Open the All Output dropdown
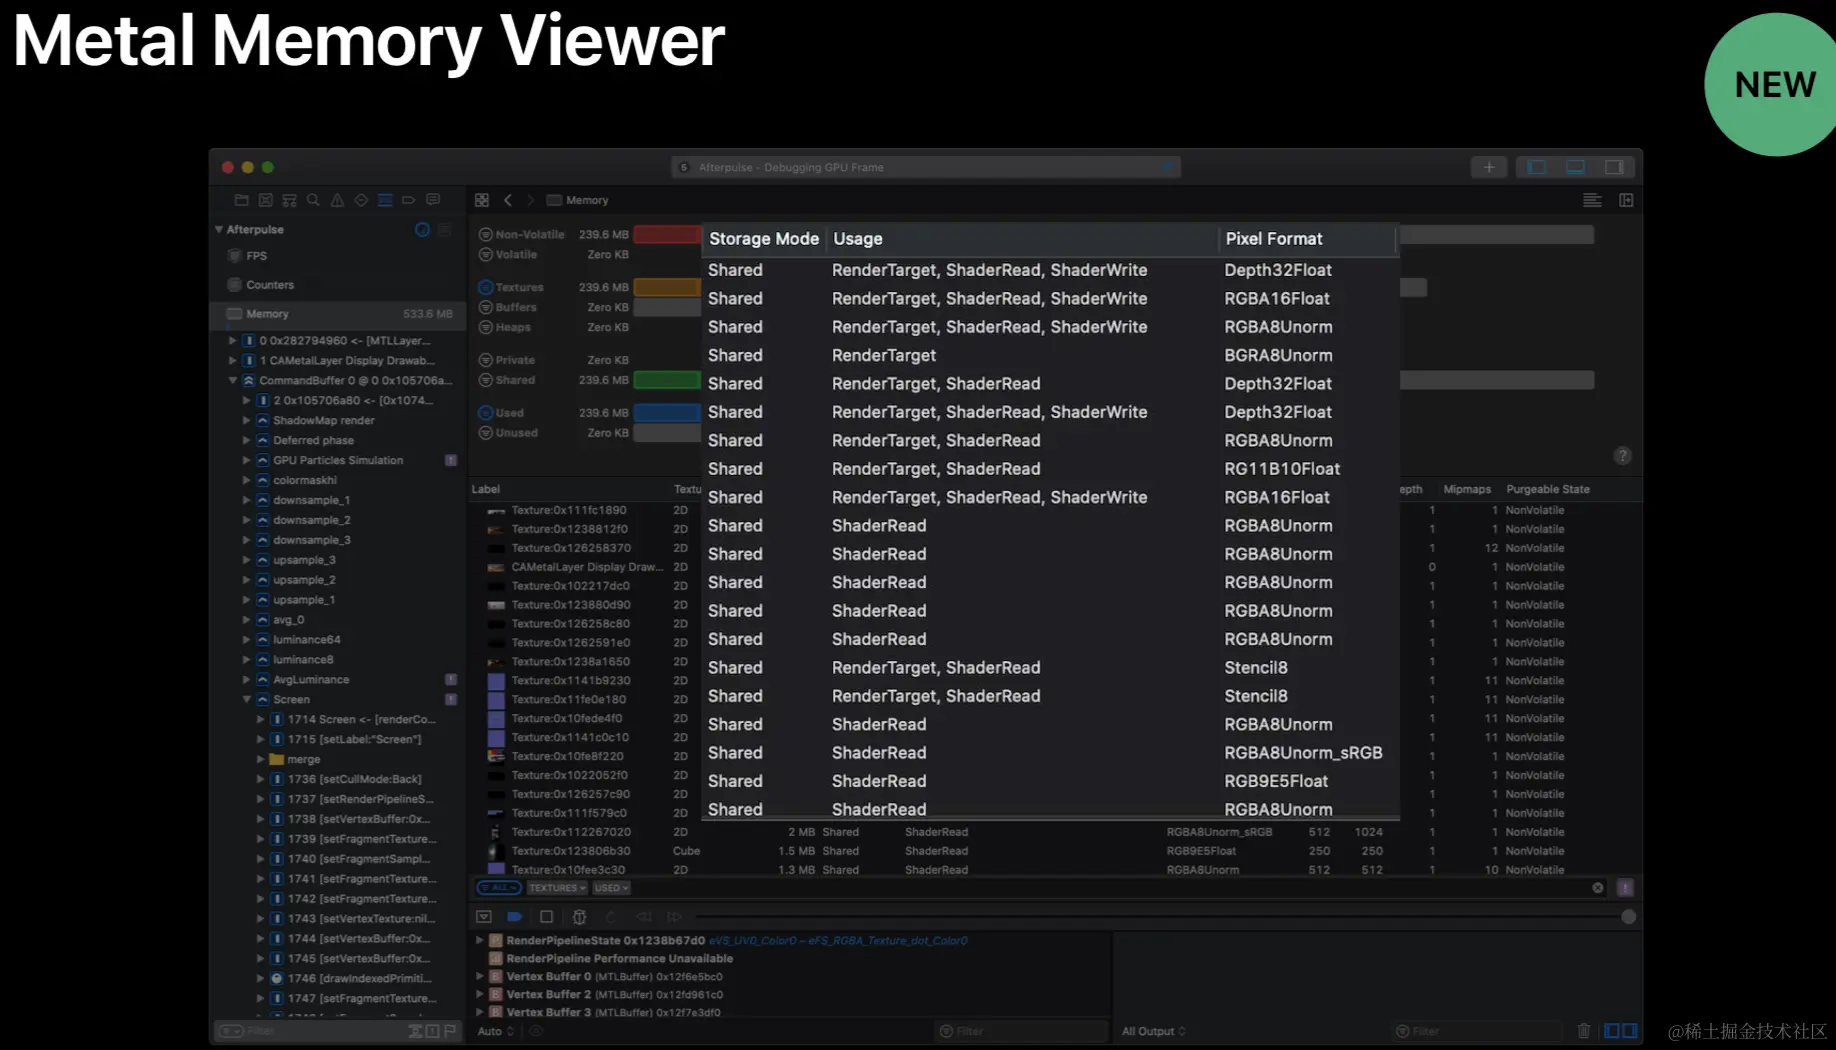The width and height of the screenshot is (1836, 1050). point(1154,1031)
